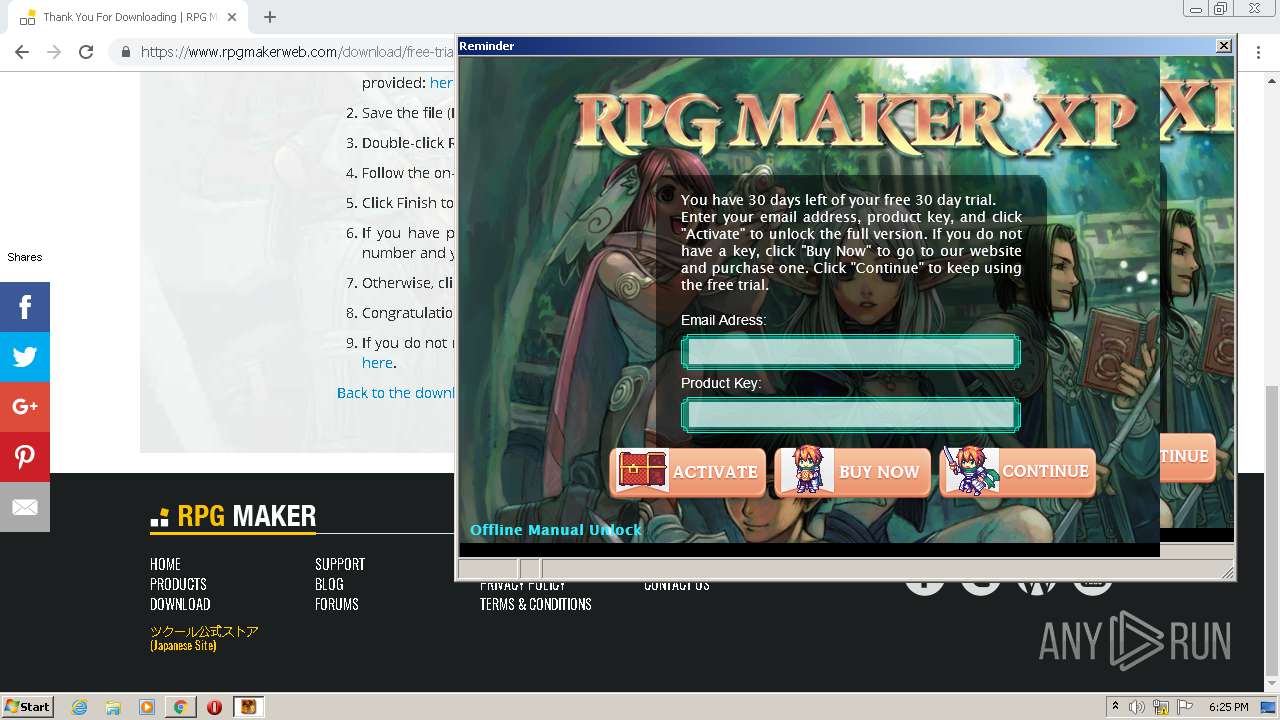Viewport: 1280px width, 720px height.
Task: Click the Reminder window resize grip
Action: (x=1228, y=572)
